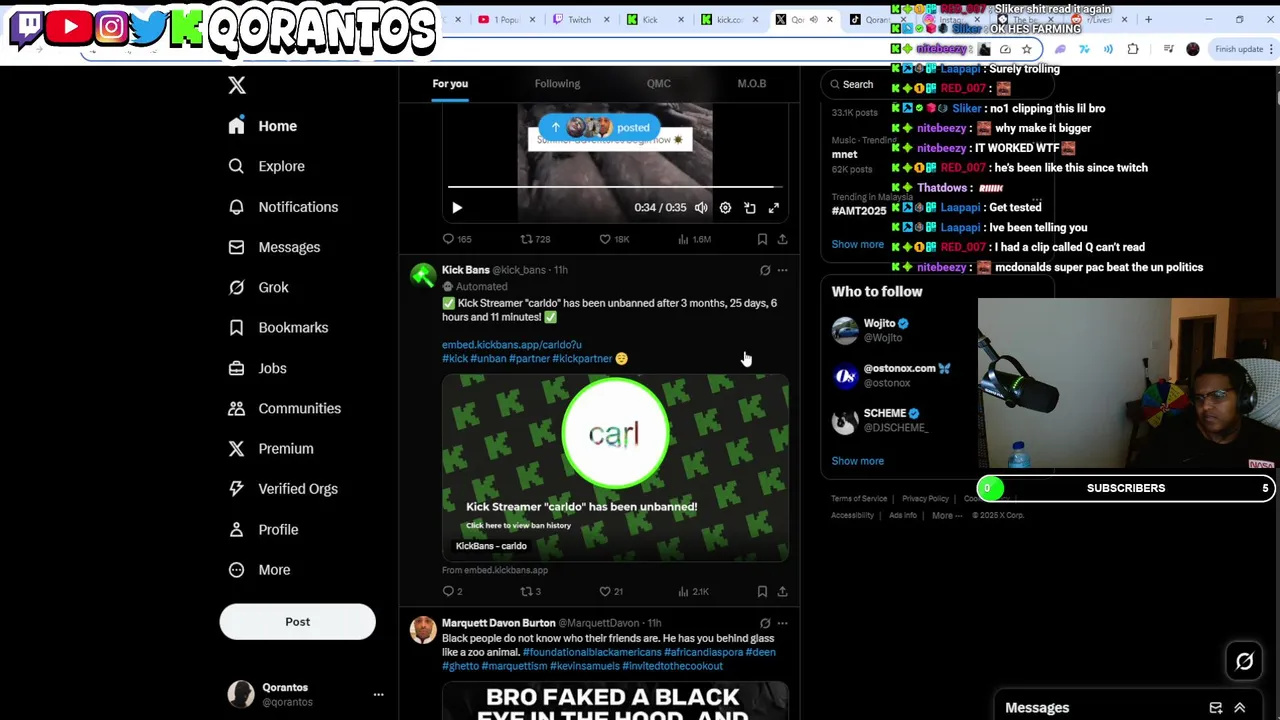Expand the Messages drawer
This screenshot has height=720, width=1280.
click(1239, 708)
